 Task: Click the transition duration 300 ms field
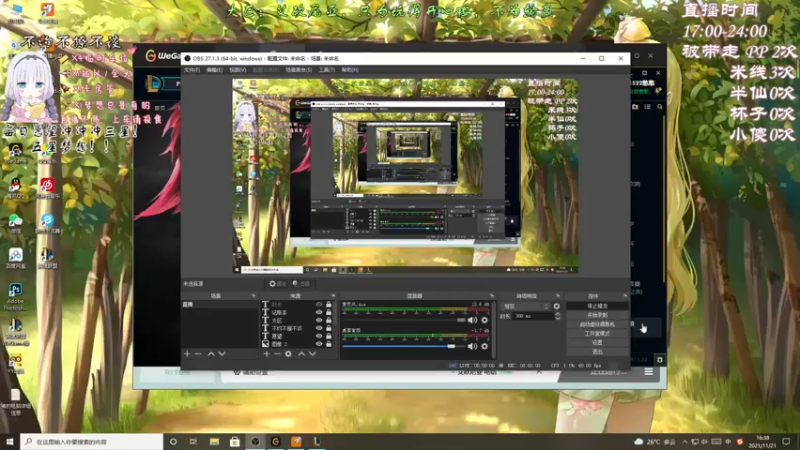[x=533, y=316]
